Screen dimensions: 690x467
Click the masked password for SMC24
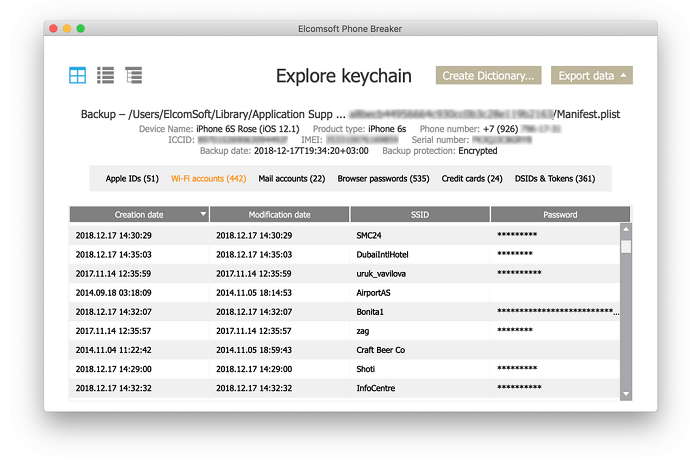517,235
